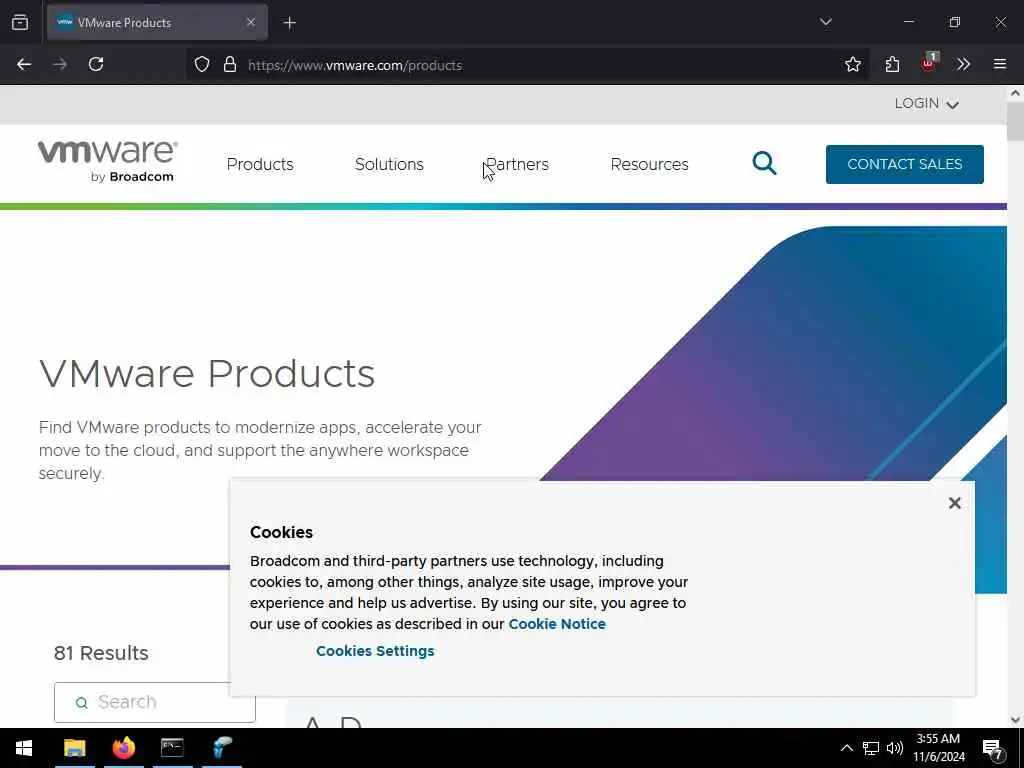Click the CONTACT SALES button

[904, 164]
